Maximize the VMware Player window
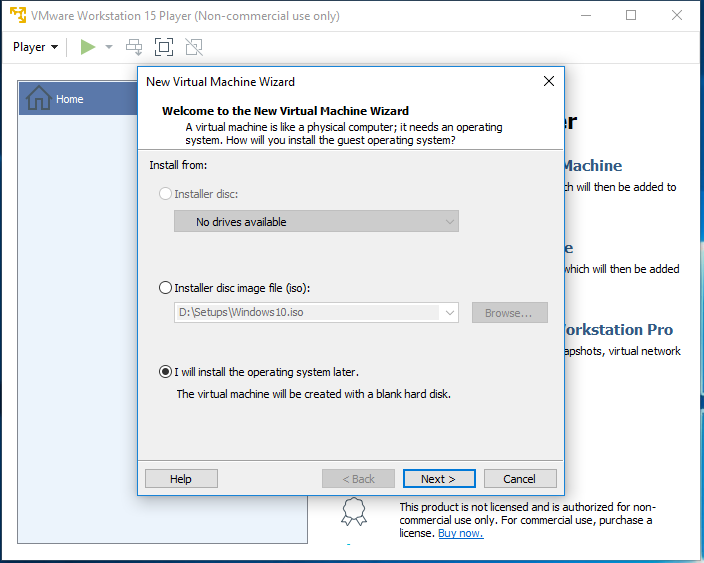The image size is (704, 563). coord(631,15)
